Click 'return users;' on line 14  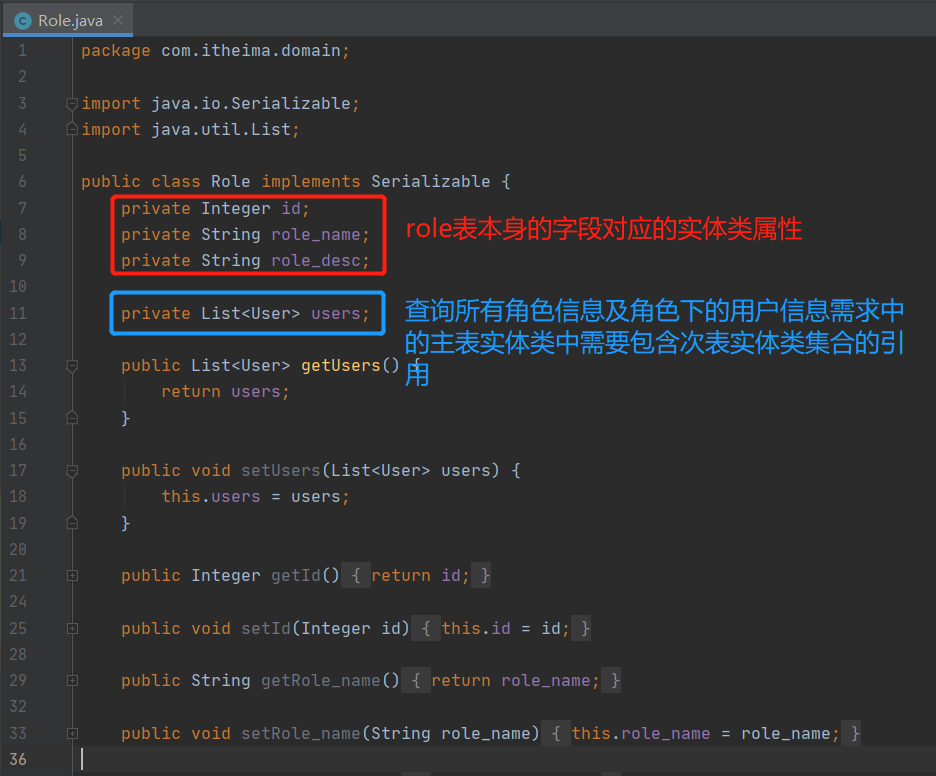pos(226,392)
